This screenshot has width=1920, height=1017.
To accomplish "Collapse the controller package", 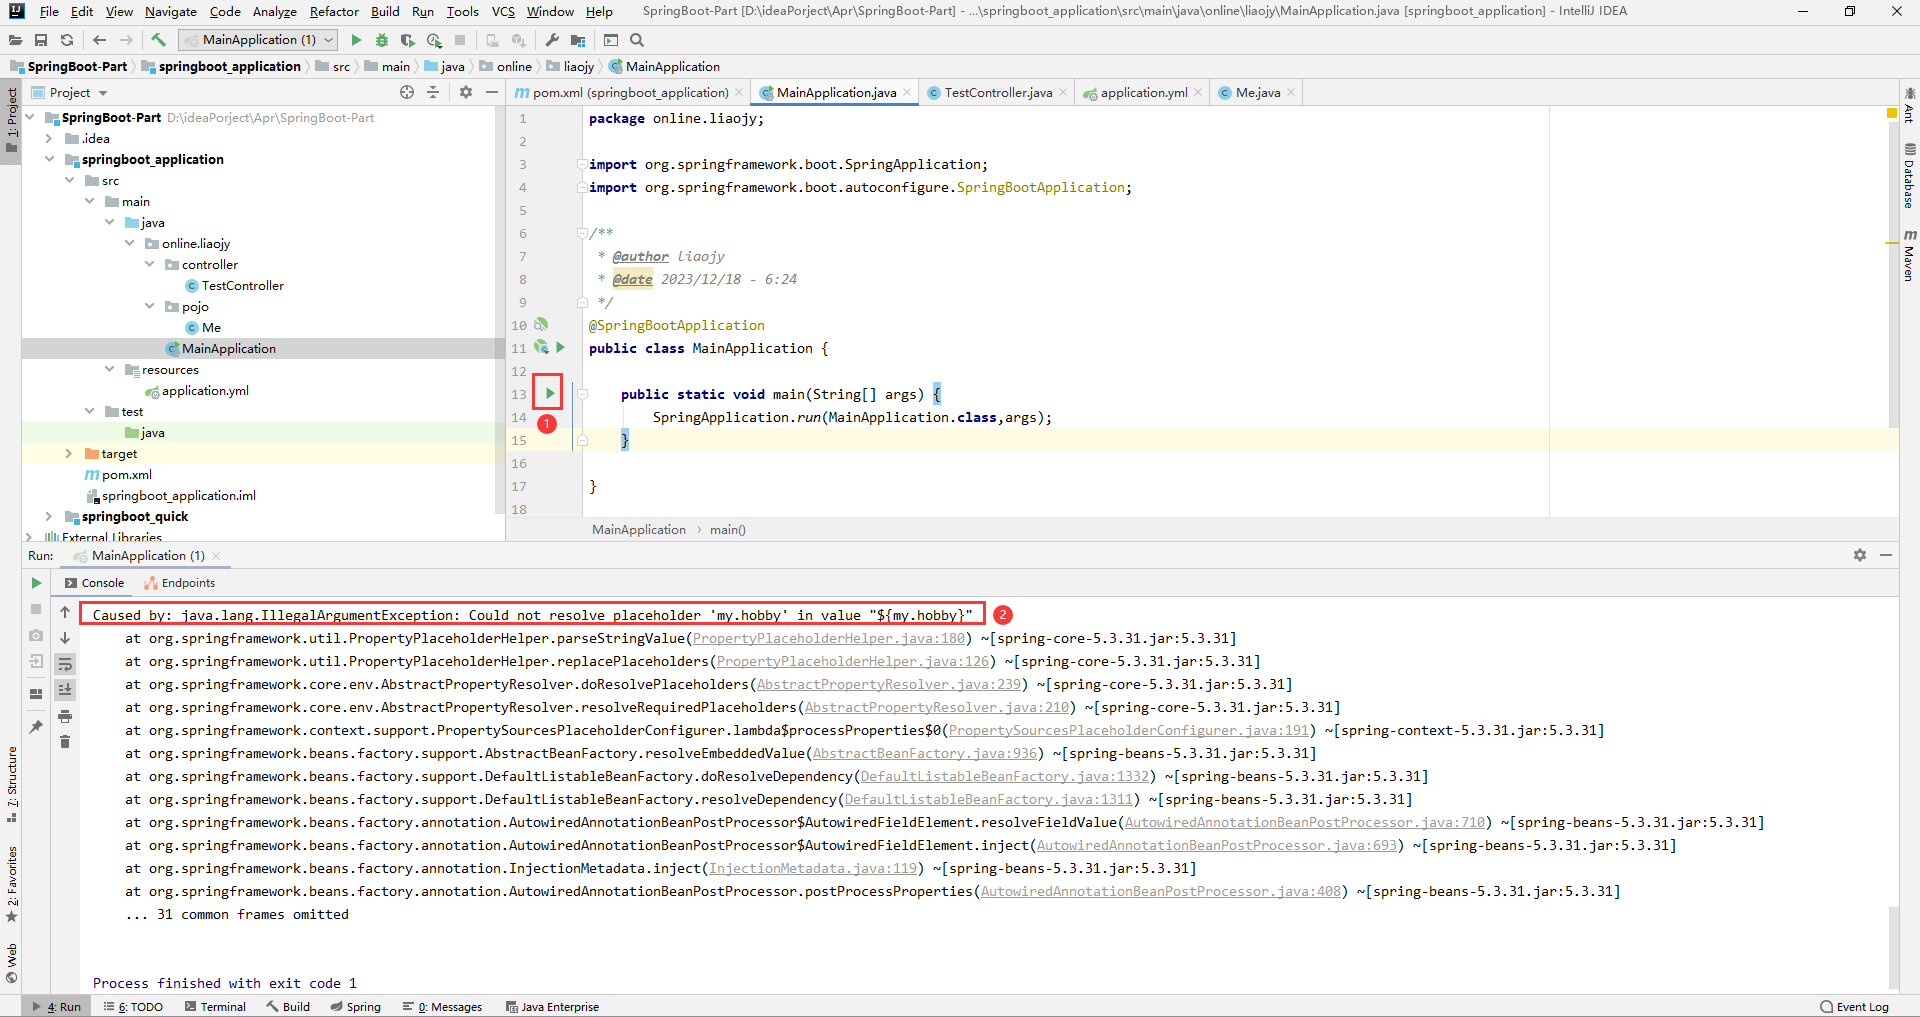I will (149, 264).
